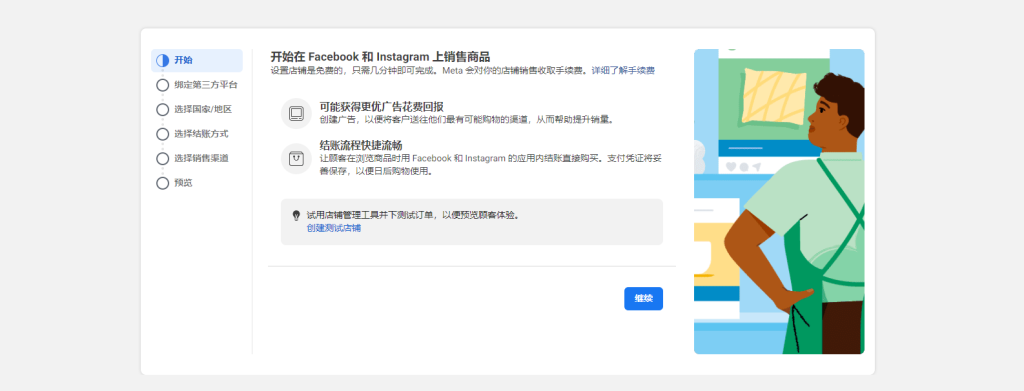Click the title 开始在 Facebook 和 Instagram 上销售商品
The image size is (1024, 391).
point(381,57)
